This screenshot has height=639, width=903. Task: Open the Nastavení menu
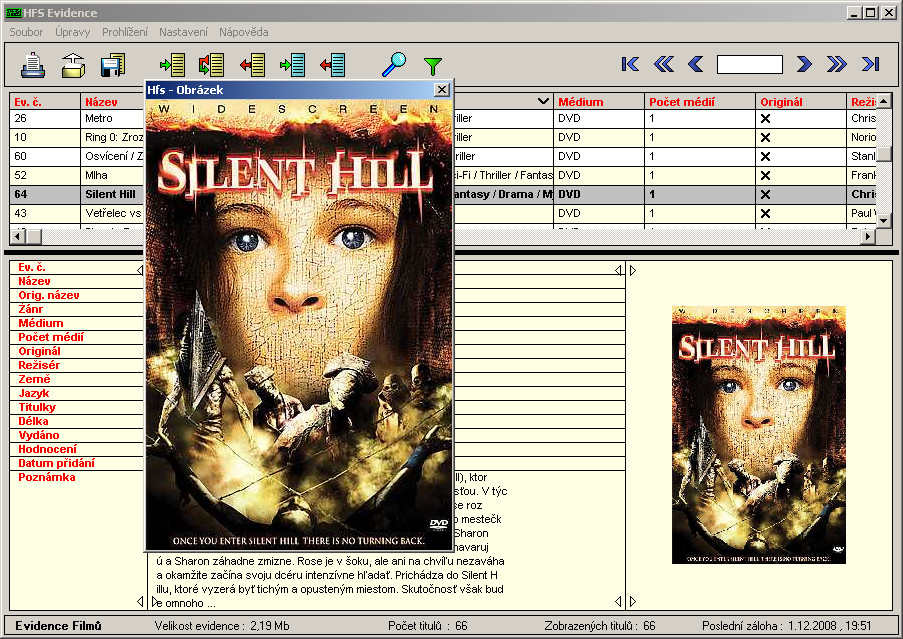coord(183,32)
